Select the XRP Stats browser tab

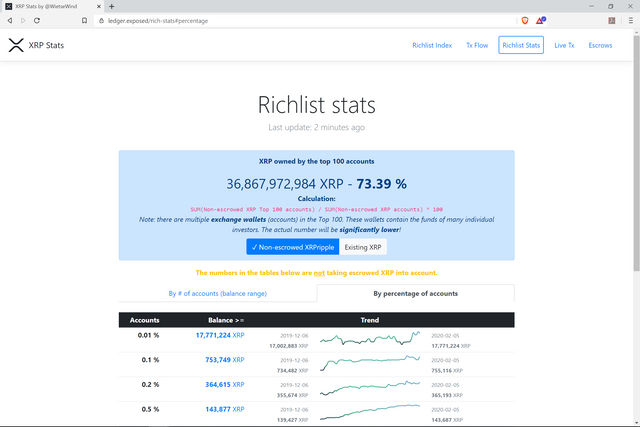tap(53, 7)
